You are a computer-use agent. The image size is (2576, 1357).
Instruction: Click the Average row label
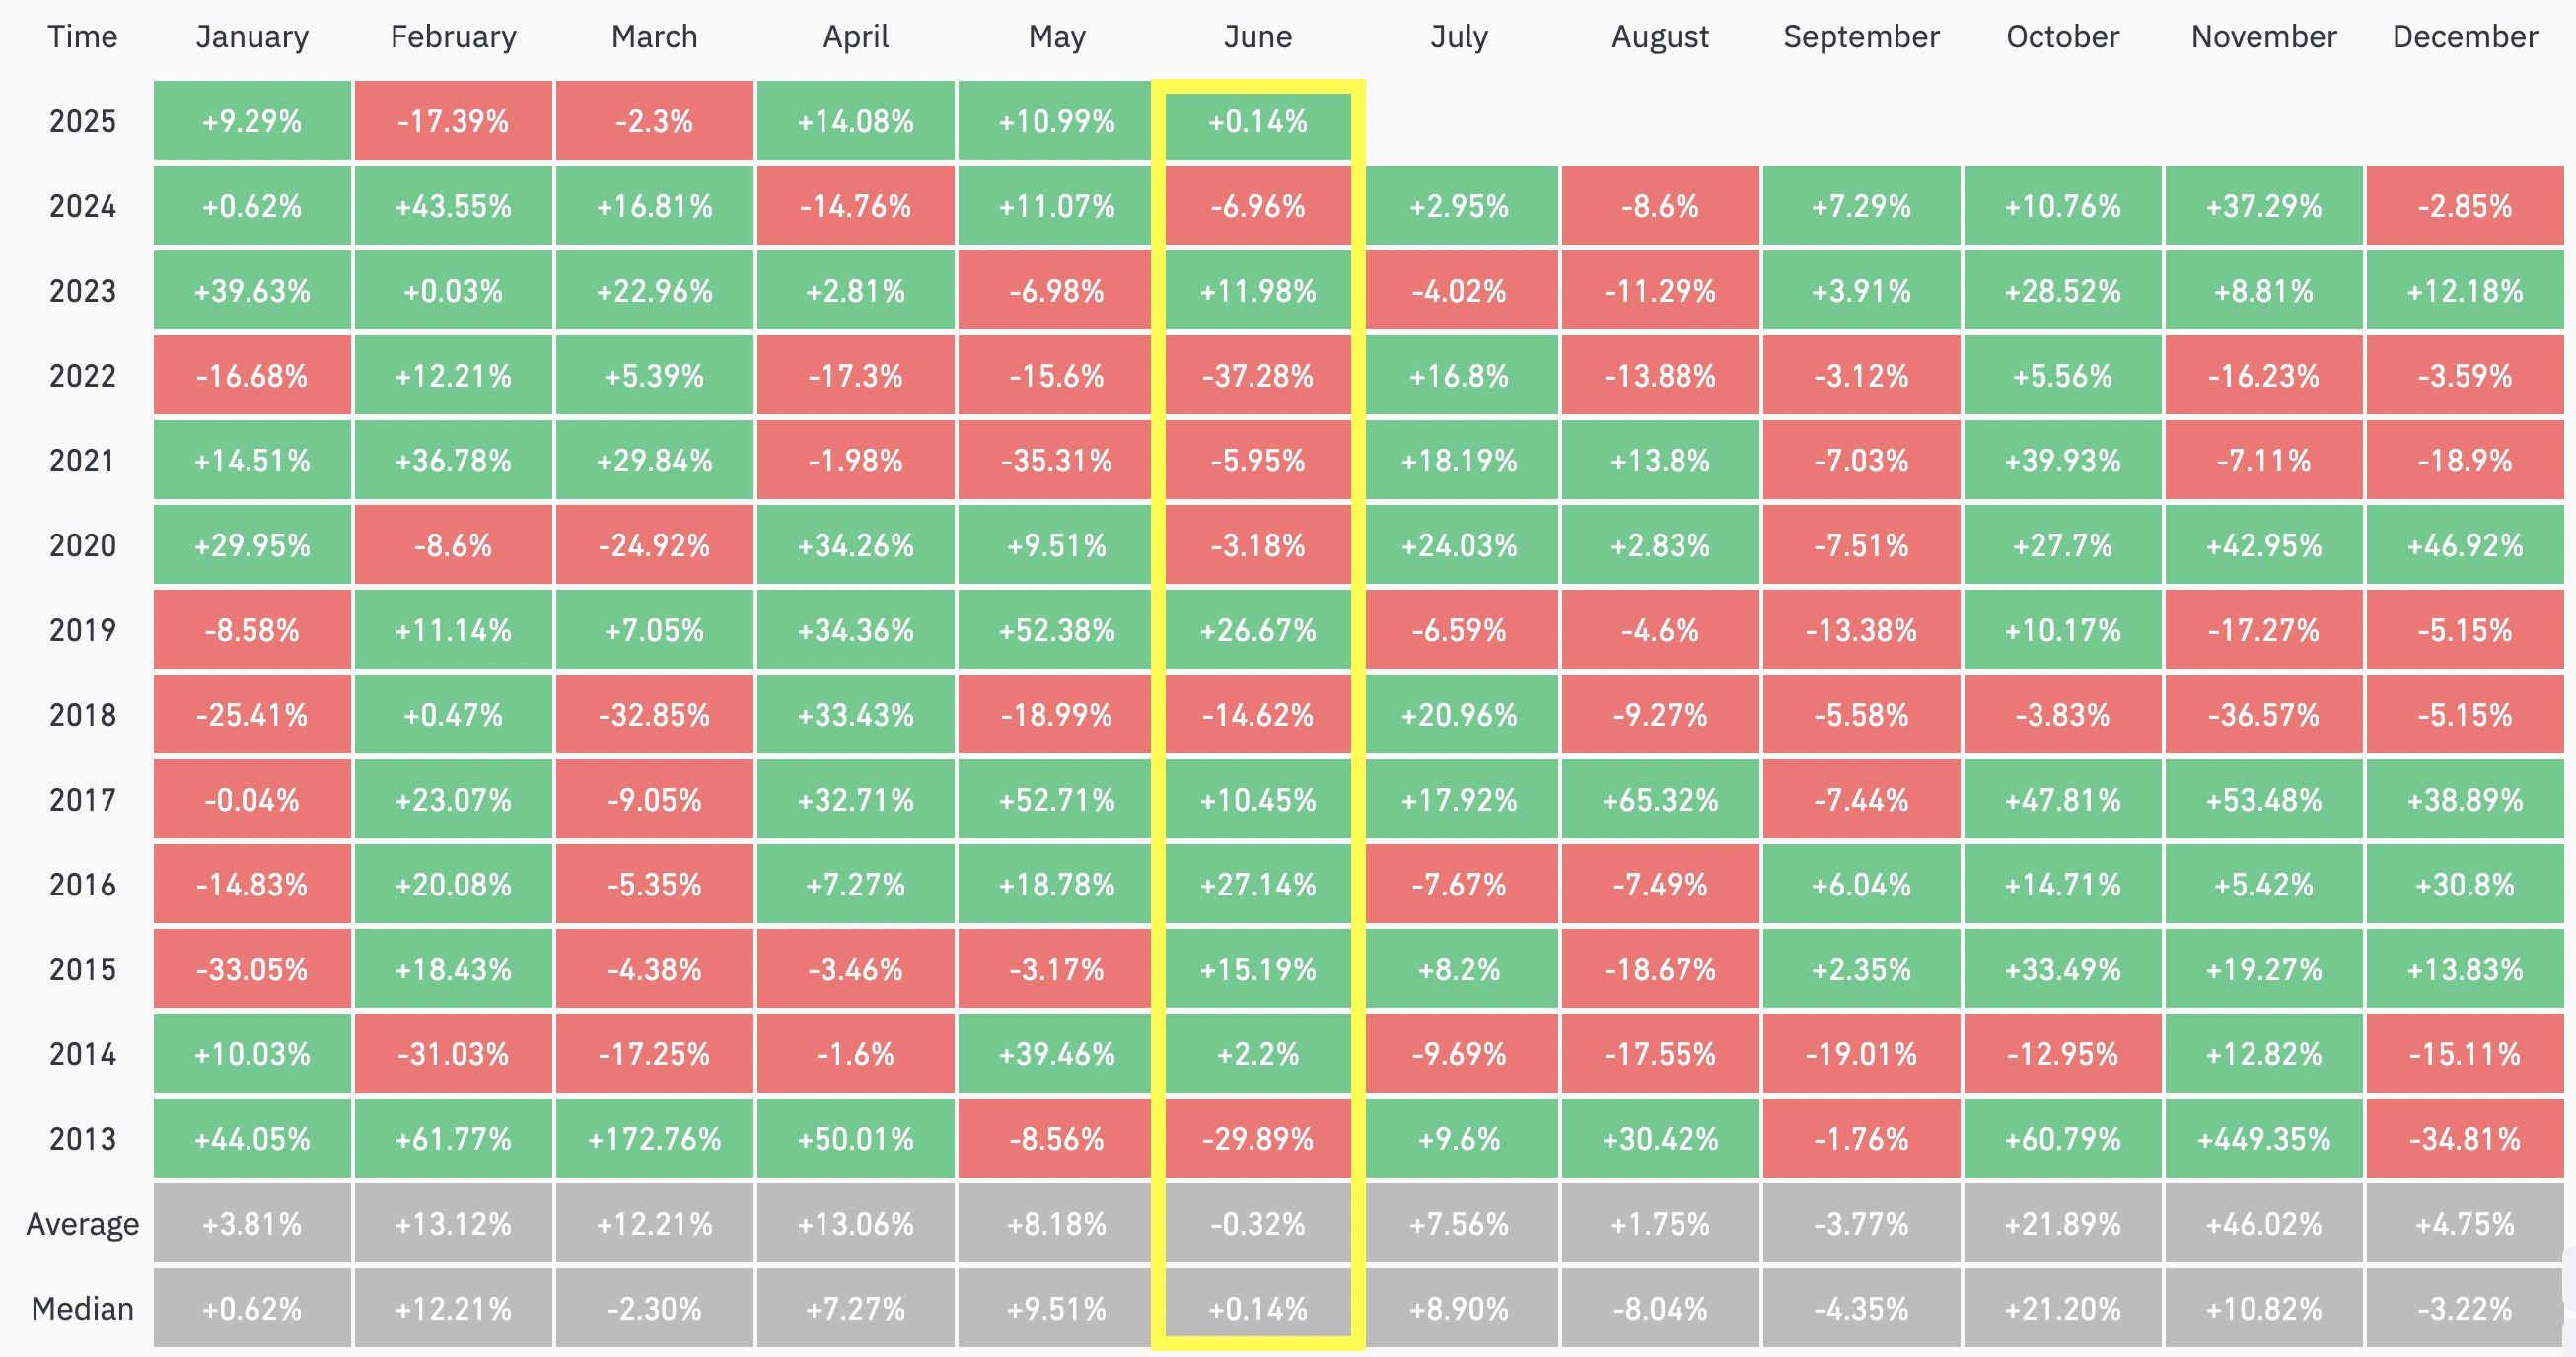tap(82, 1224)
